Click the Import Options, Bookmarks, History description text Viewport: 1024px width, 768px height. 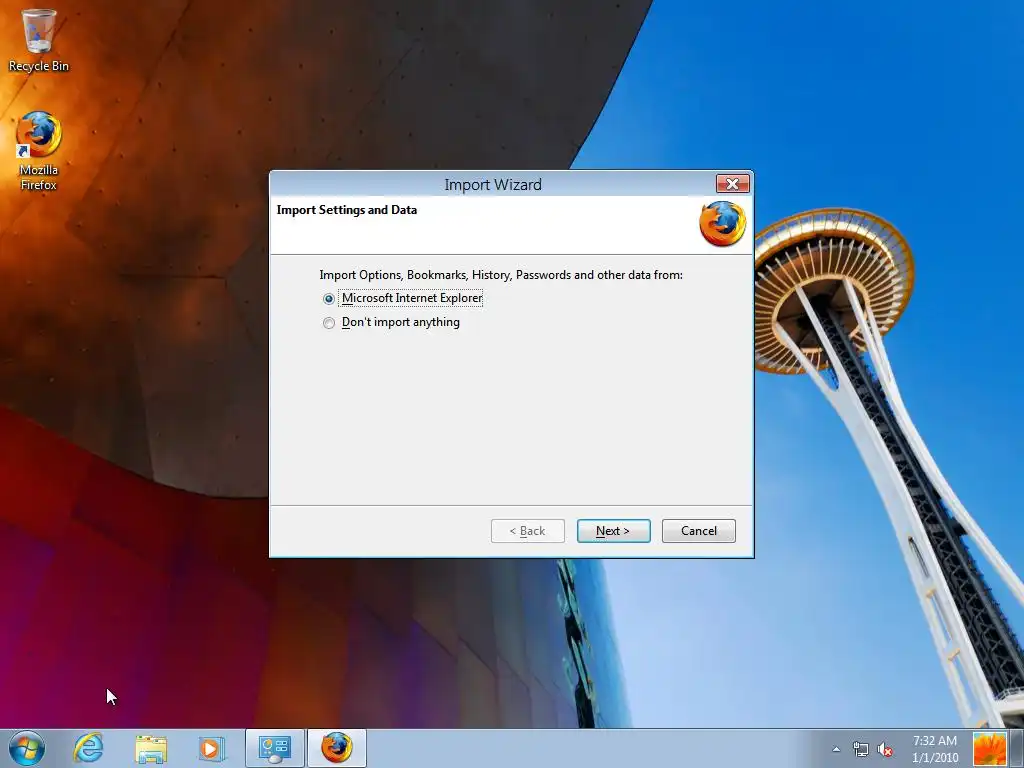[x=501, y=275]
